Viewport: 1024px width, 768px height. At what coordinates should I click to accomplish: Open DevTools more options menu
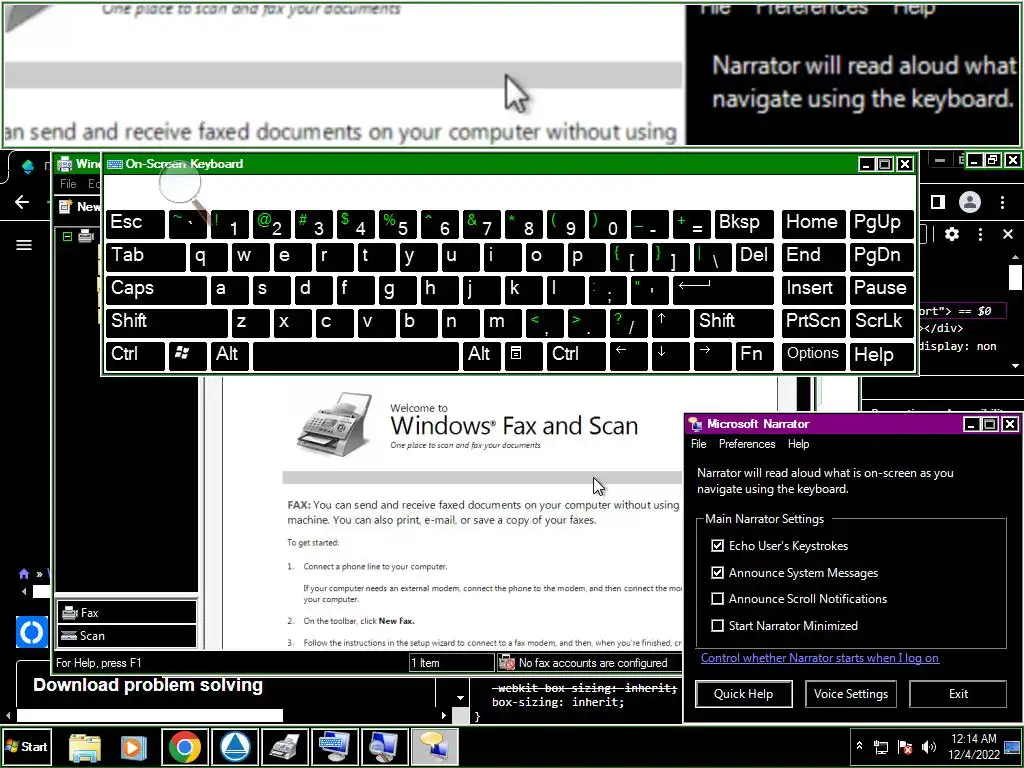980,234
